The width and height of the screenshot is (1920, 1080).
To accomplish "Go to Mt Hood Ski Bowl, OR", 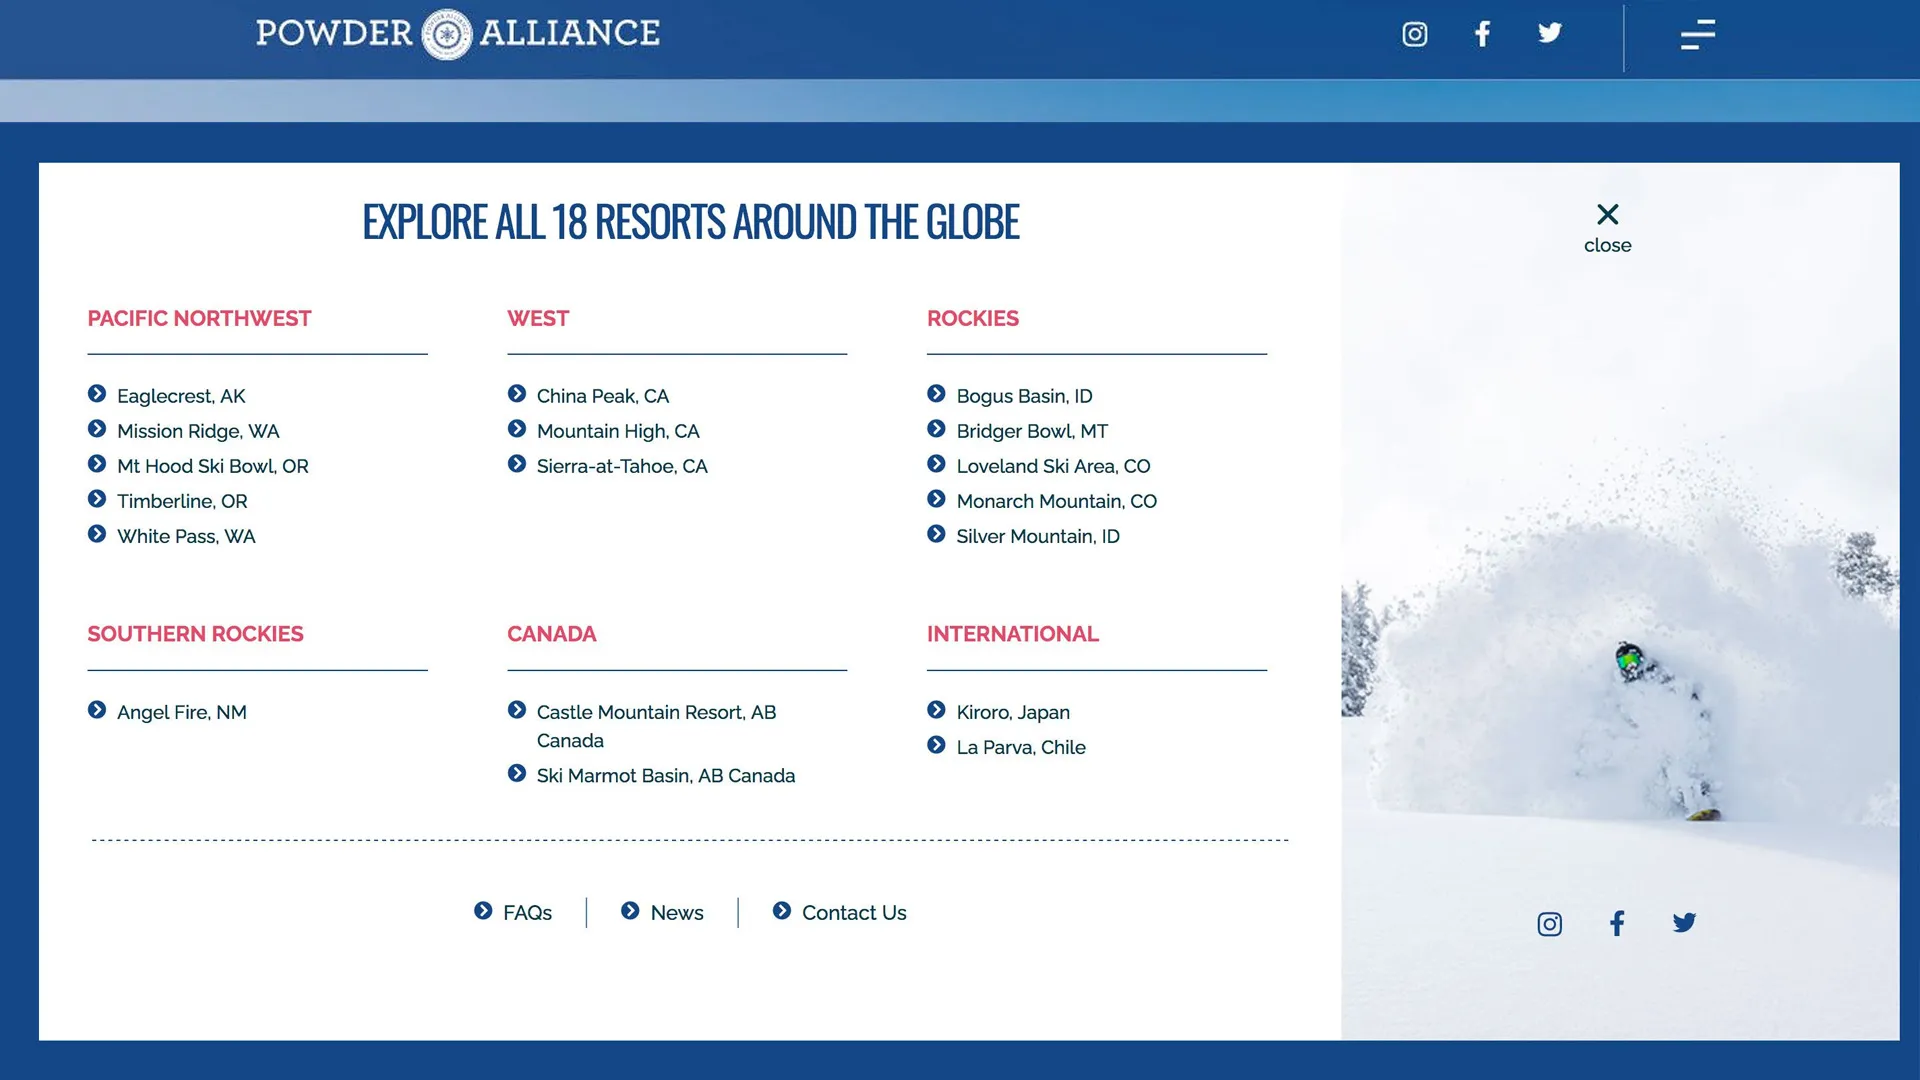I will [213, 466].
